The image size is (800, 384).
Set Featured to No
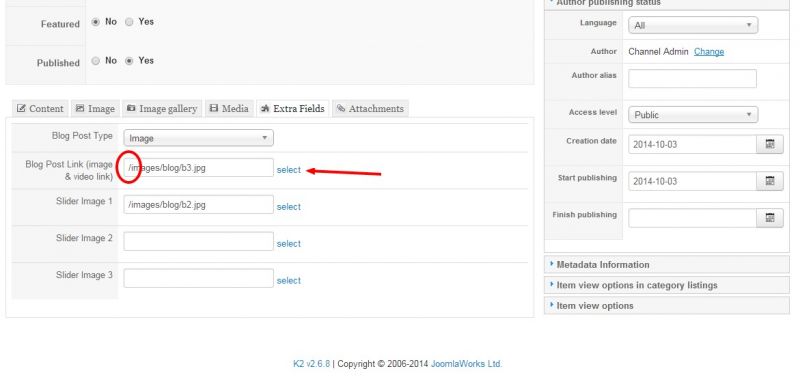coord(95,22)
